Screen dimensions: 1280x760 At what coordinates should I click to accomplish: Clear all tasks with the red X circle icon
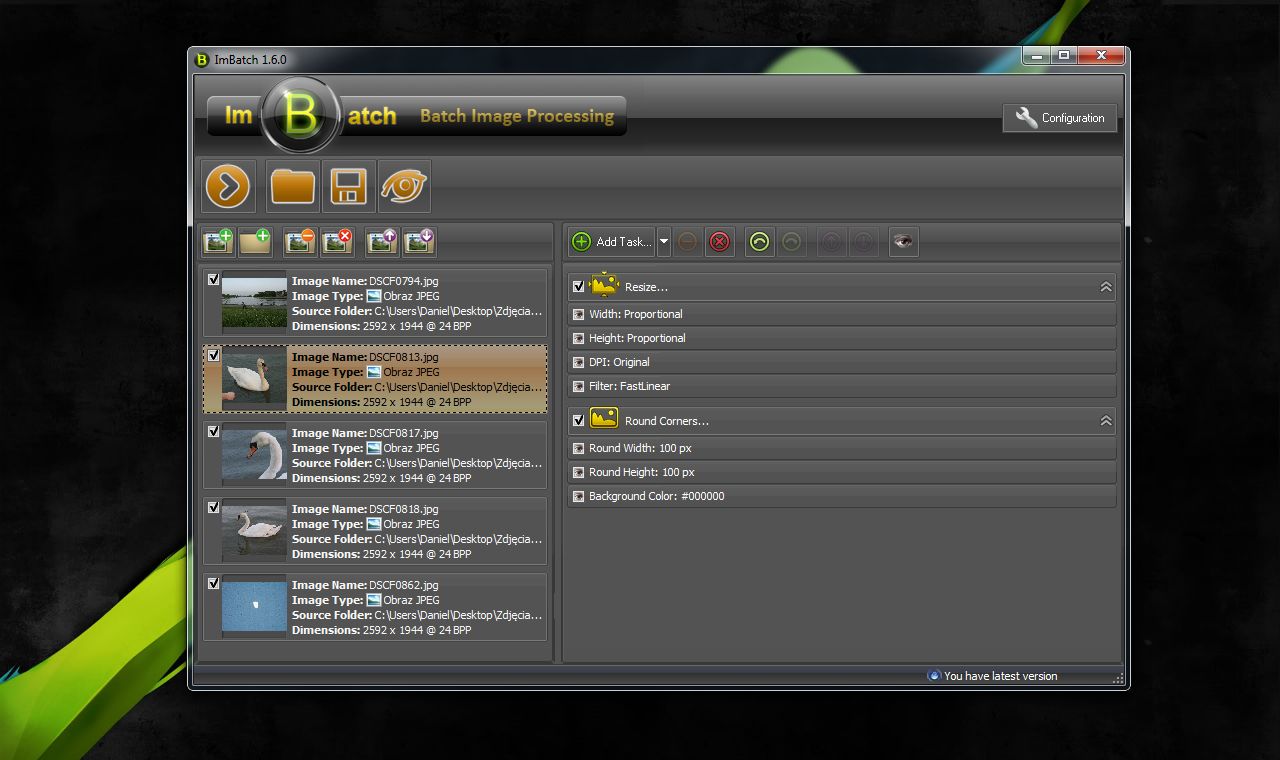pyautogui.click(x=720, y=241)
